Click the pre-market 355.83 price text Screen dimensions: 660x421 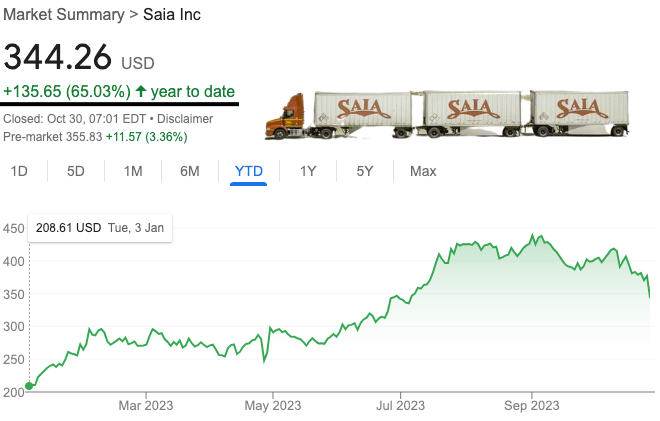pos(85,135)
